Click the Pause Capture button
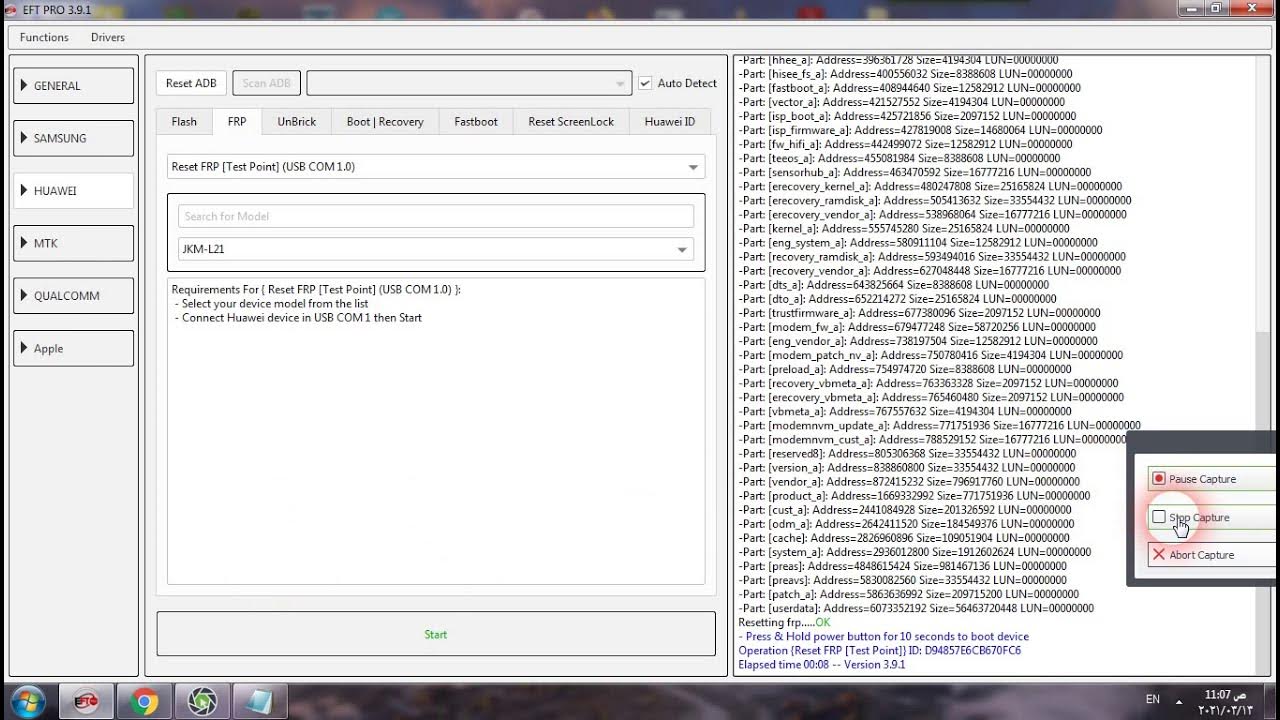Viewport: 1280px width, 720px height. [1212, 479]
